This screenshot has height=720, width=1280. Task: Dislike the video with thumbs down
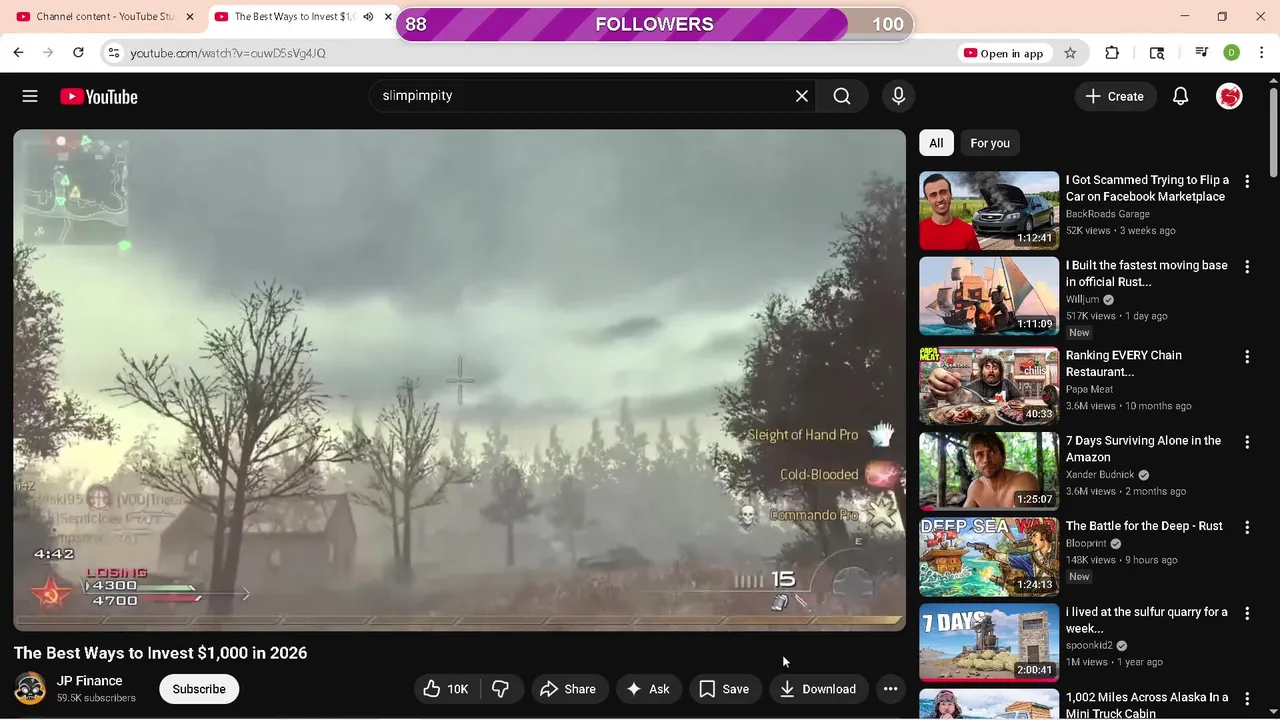[x=501, y=689]
